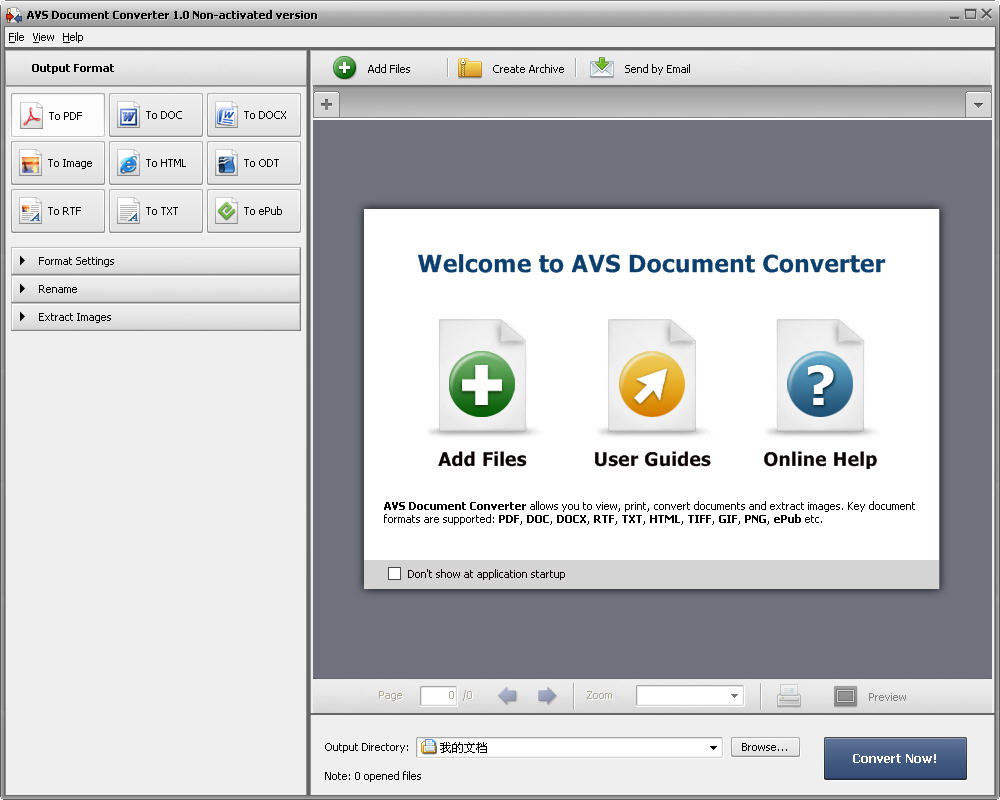Pick the To ePub output format
This screenshot has width=1000, height=800.
[x=253, y=212]
